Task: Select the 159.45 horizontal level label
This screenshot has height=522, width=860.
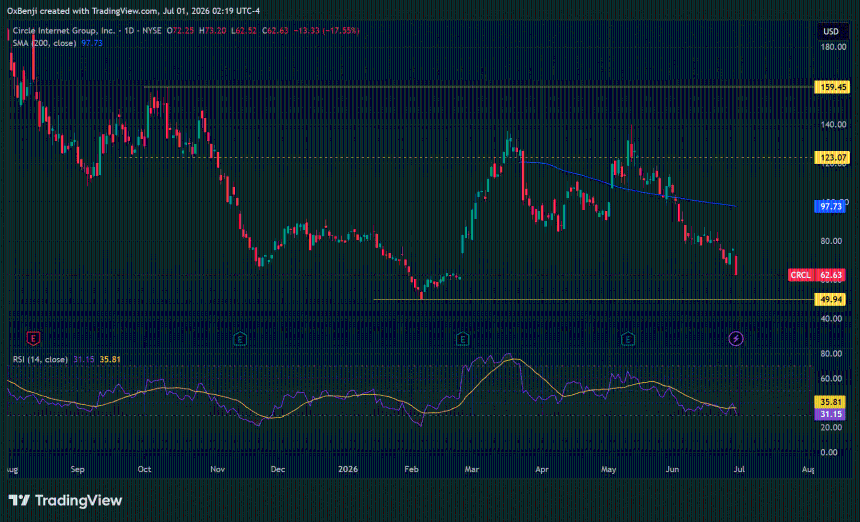Action: point(830,87)
